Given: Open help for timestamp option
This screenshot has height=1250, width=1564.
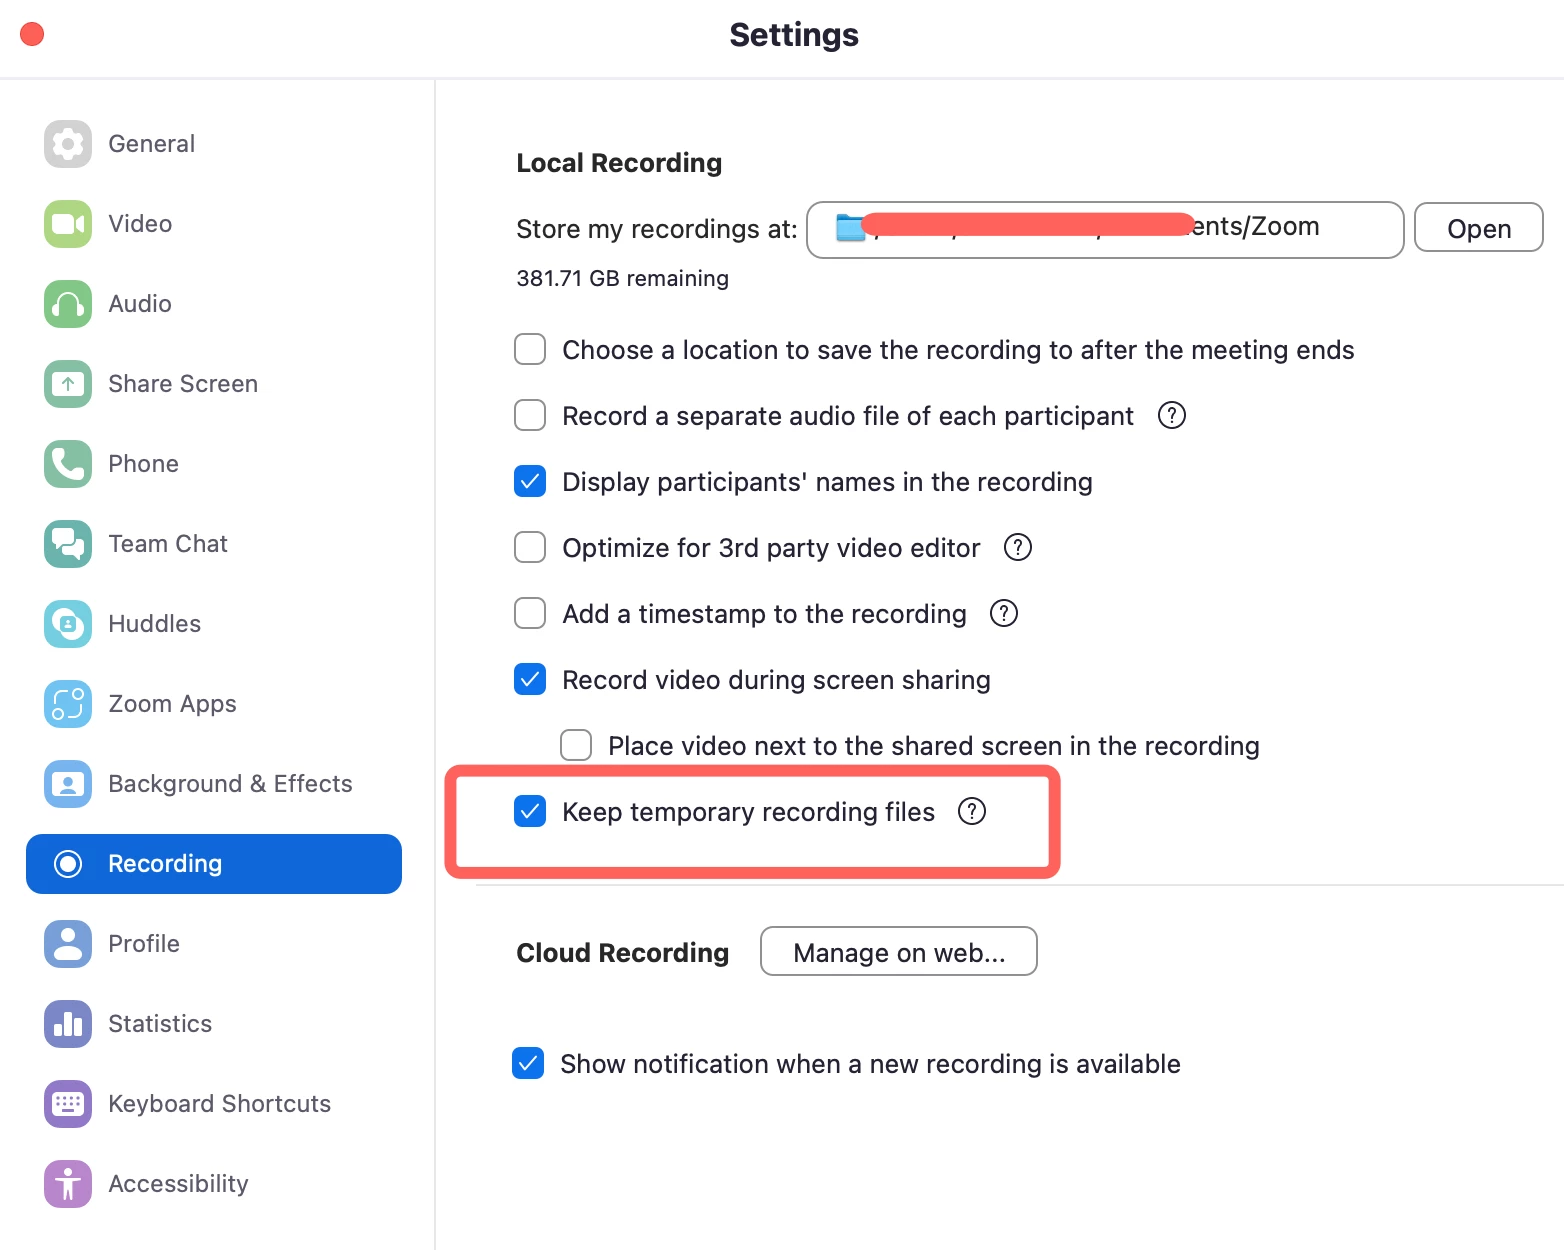Looking at the screenshot, I should [1004, 613].
